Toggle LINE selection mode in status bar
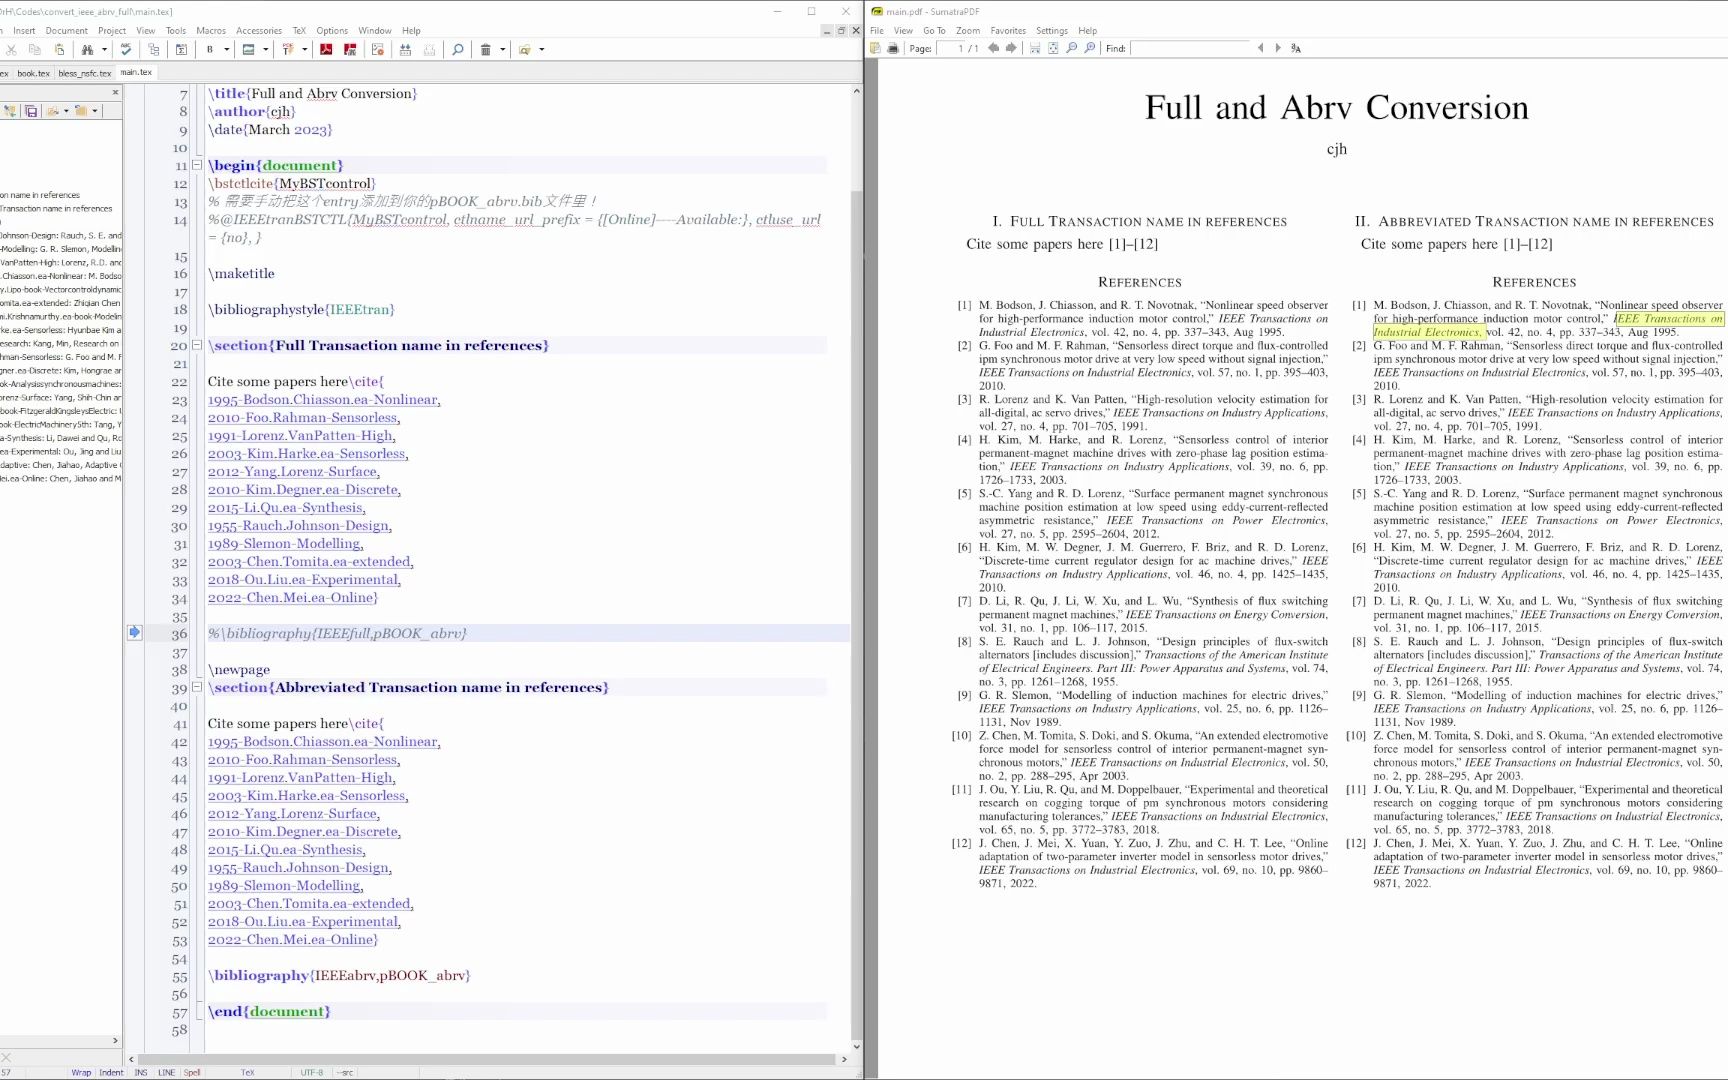This screenshot has width=1728, height=1080. 166,1073
